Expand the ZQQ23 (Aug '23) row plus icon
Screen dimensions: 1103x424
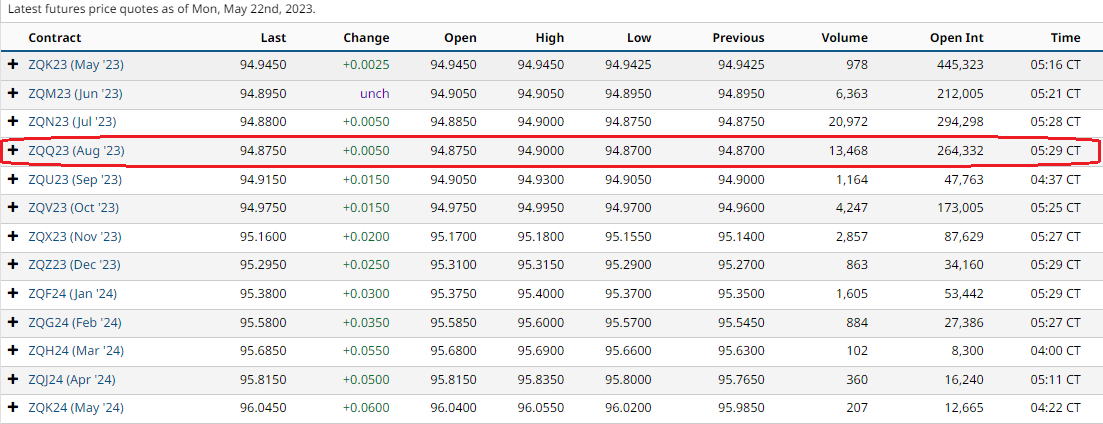(13, 151)
